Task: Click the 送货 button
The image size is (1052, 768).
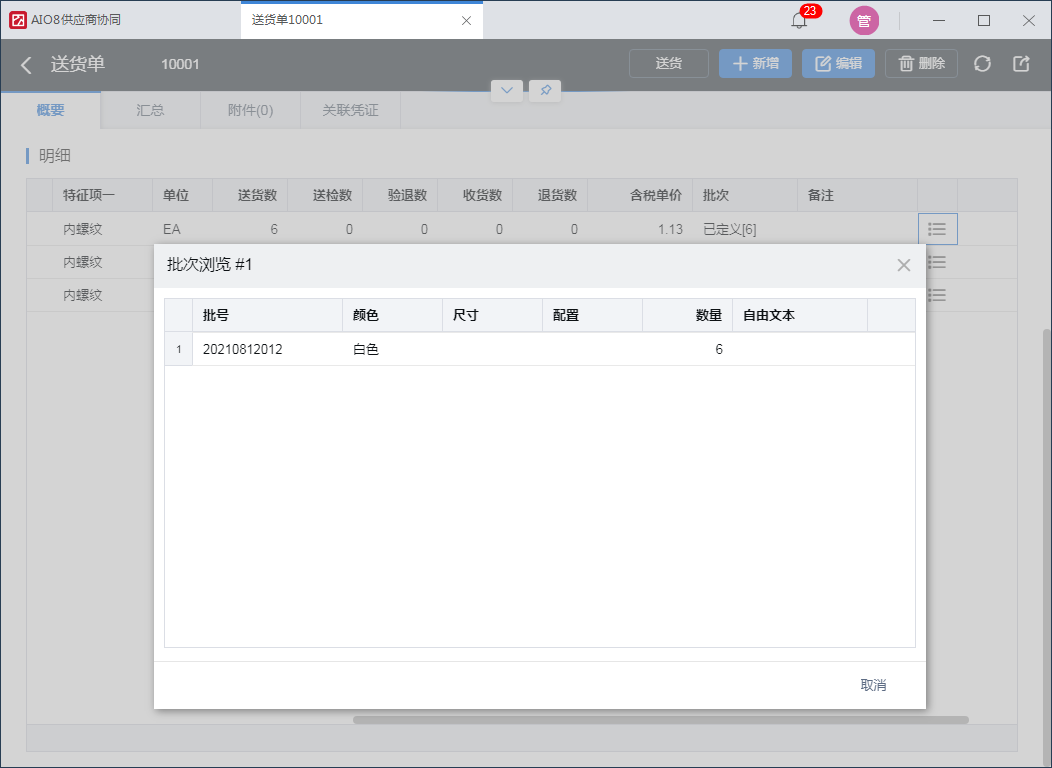Action: pyautogui.click(x=669, y=64)
